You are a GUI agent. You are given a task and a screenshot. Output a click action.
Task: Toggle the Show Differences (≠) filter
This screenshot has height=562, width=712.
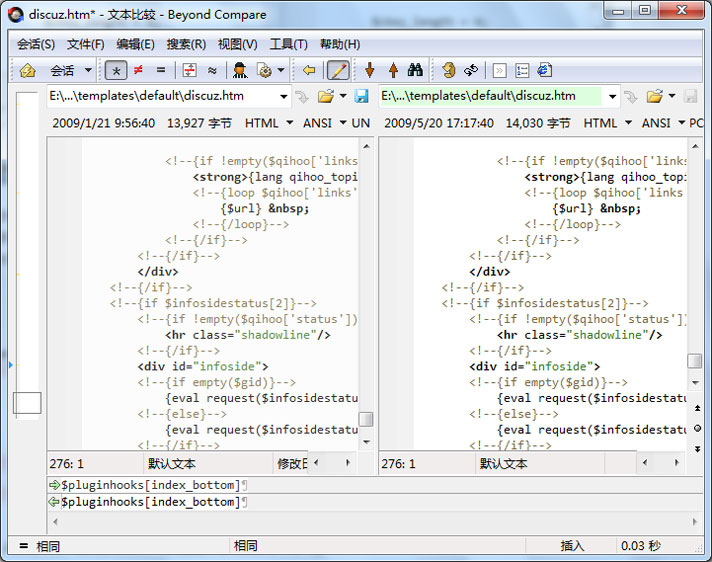(x=138, y=70)
